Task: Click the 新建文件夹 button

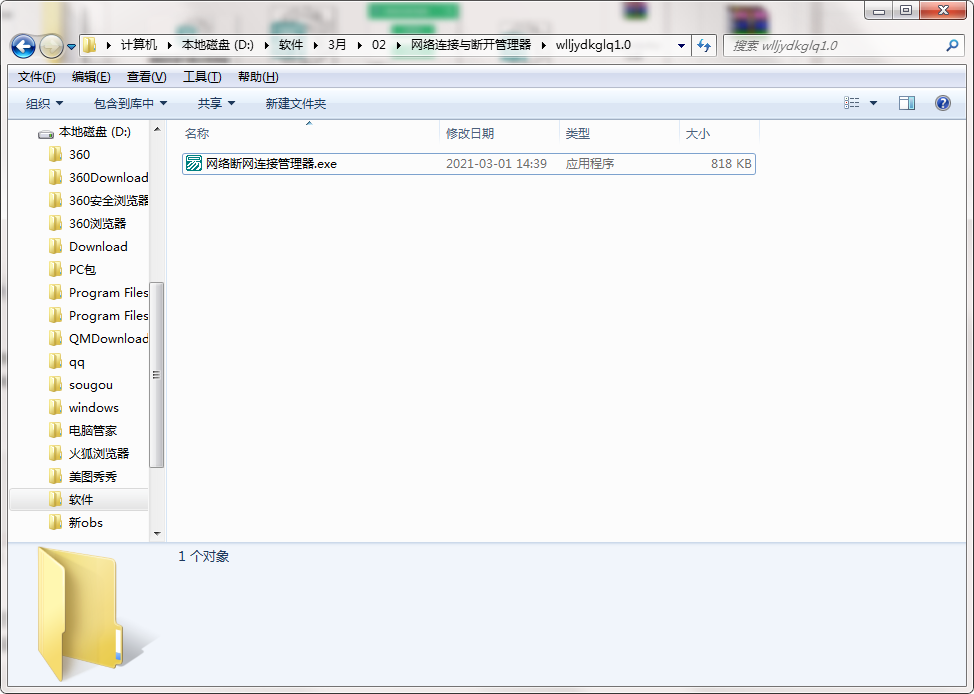Action: click(x=296, y=103)
